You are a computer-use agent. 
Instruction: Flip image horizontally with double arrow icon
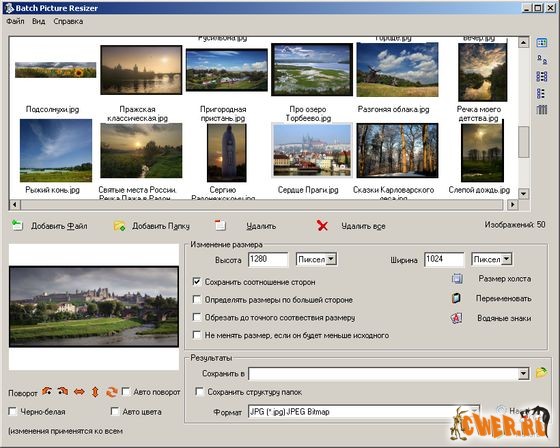79,392
